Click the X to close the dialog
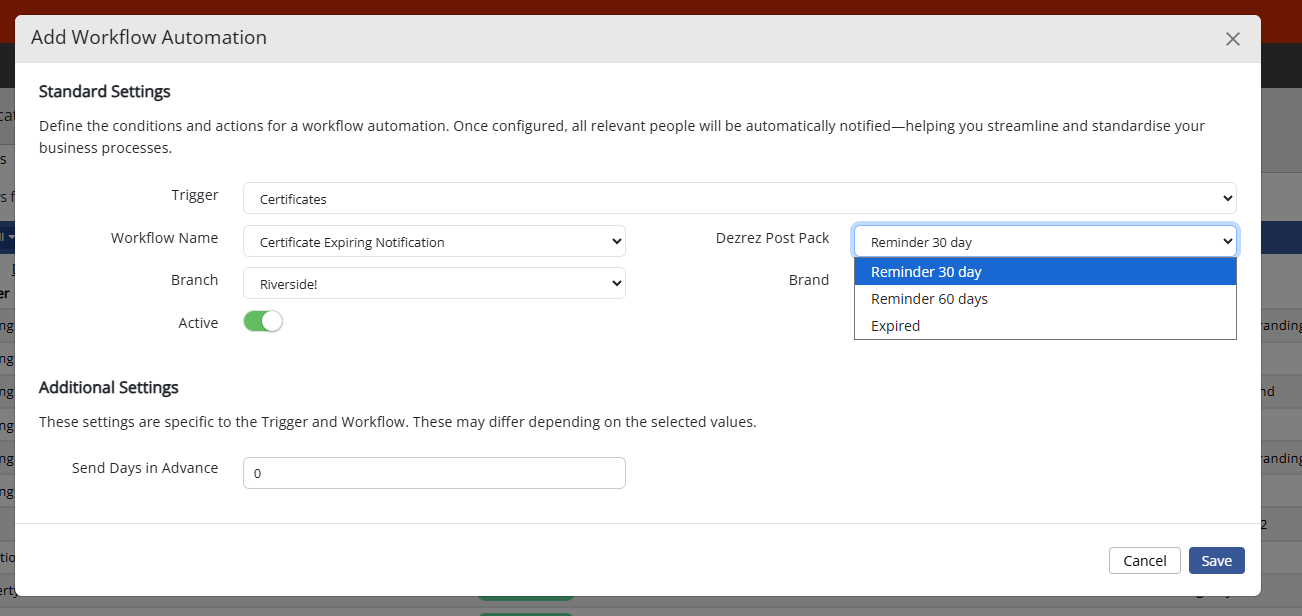1302x616 pixels. 1233,39
